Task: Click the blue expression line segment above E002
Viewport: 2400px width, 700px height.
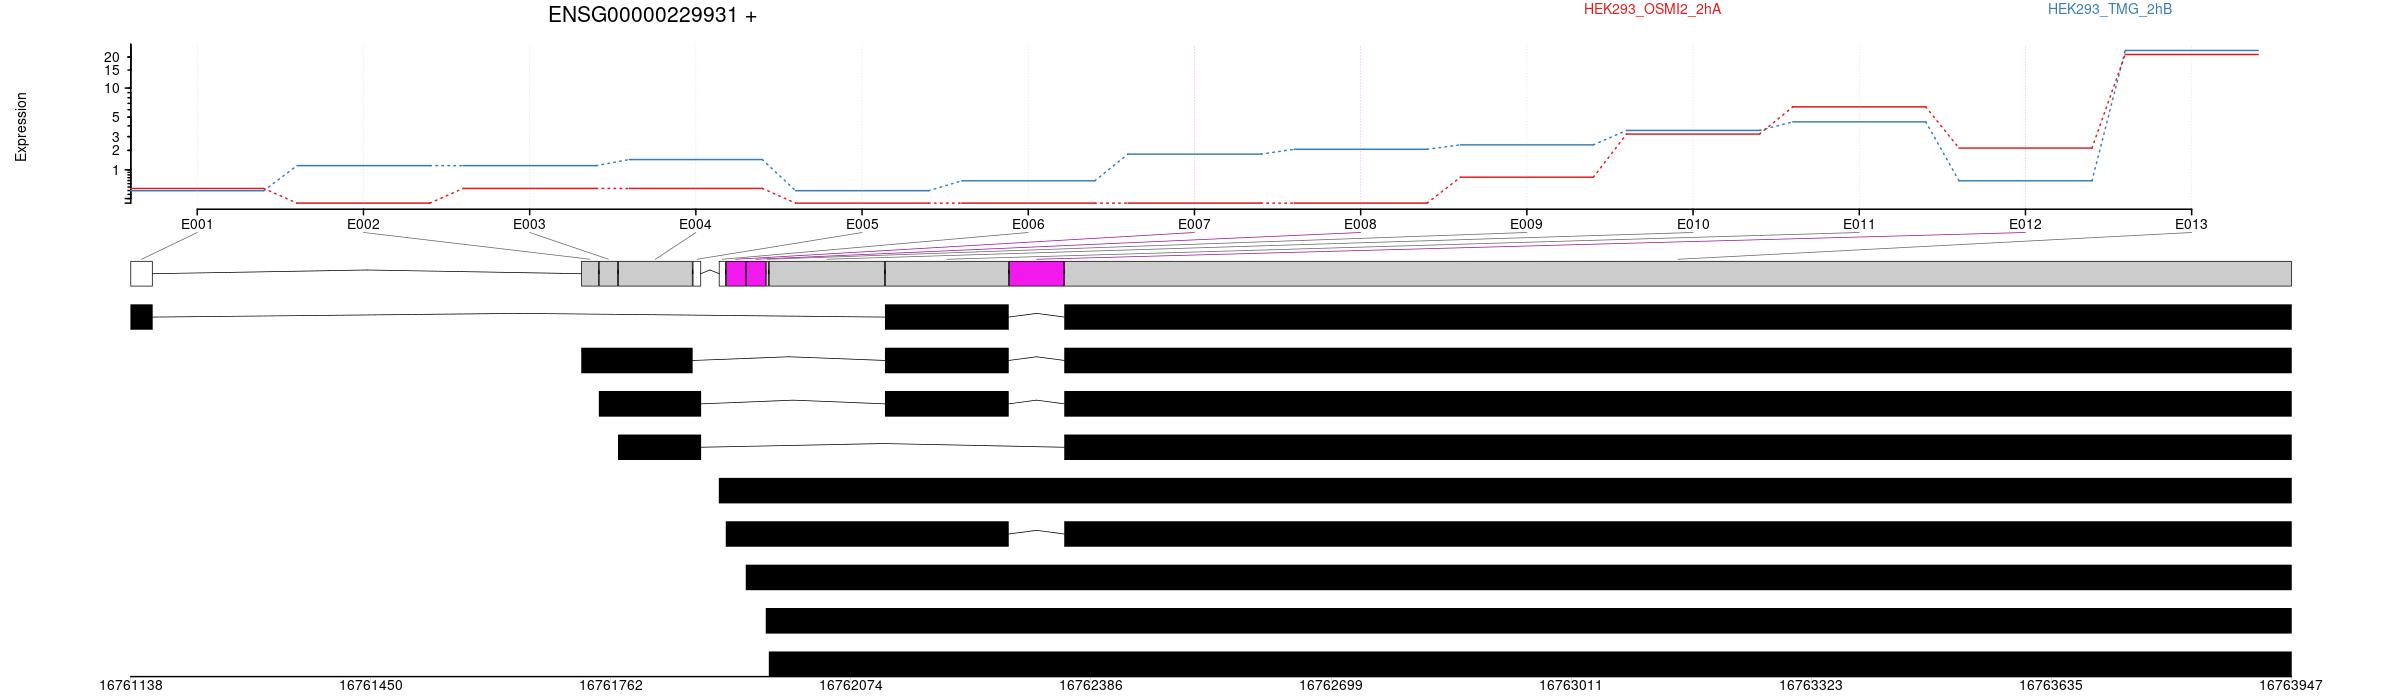Action: tap(363, 165)
